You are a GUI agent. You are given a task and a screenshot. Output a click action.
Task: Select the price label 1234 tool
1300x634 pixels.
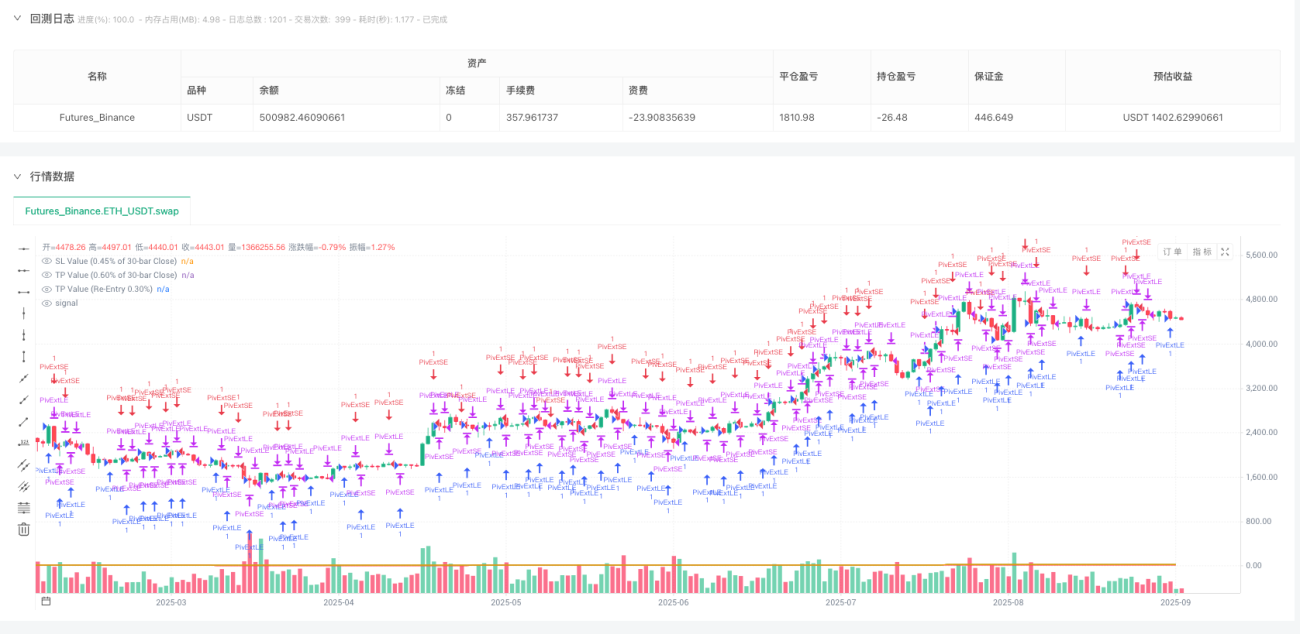pyautogui.click(x=24, y=443)
